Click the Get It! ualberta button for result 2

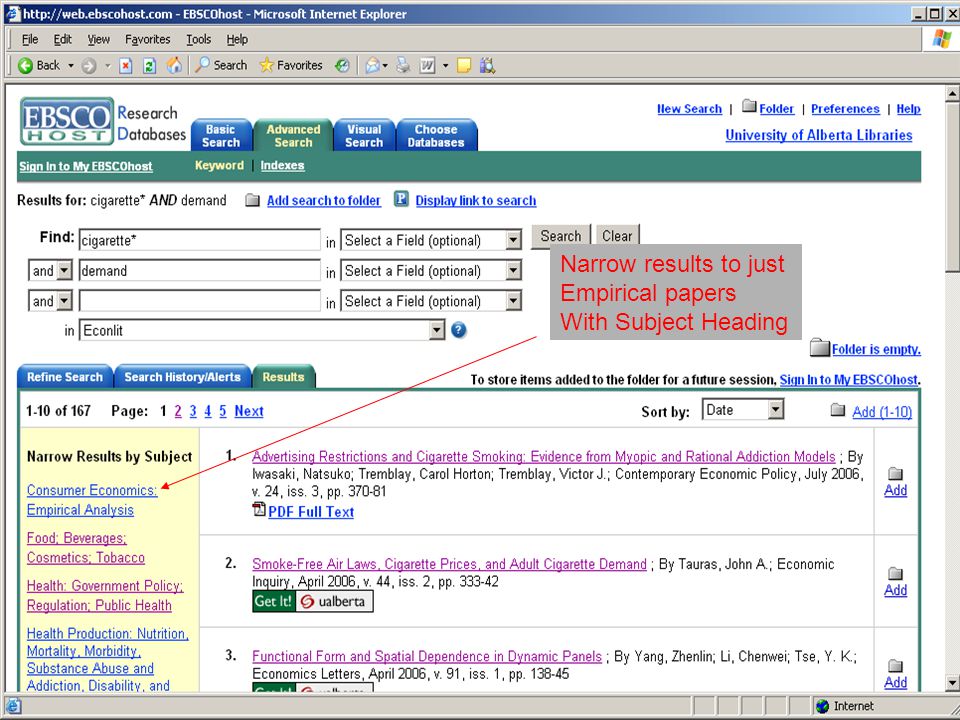[313, 601]
